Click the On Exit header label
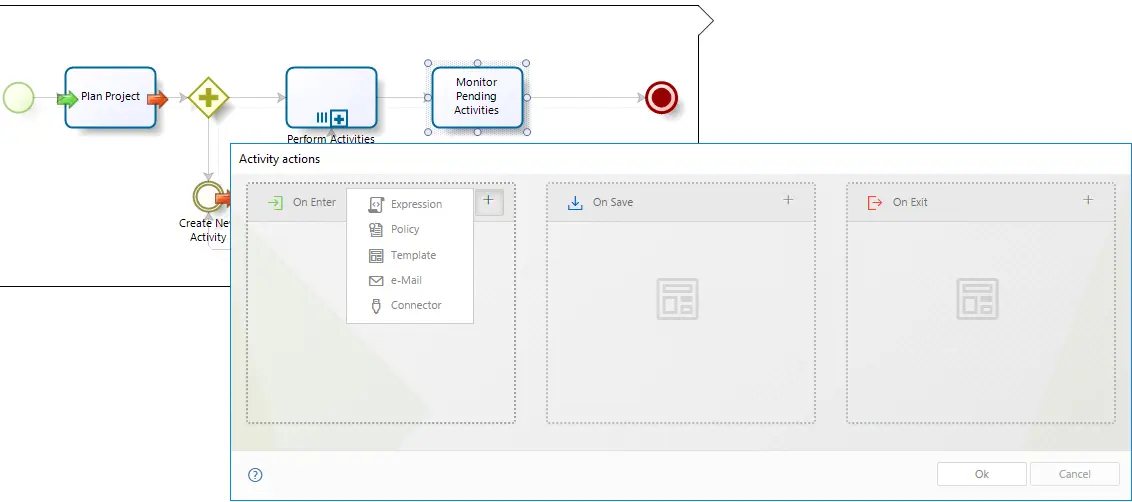This screenshot has width=1132, height=502. [910, 203]
